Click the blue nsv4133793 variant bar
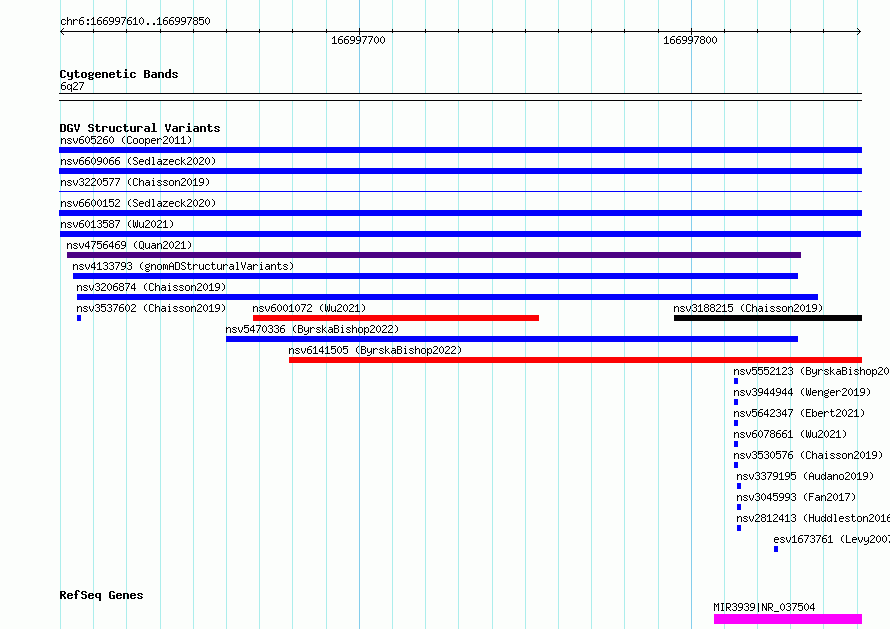Viewport: 890px width, 629px height. pos(435,276)
